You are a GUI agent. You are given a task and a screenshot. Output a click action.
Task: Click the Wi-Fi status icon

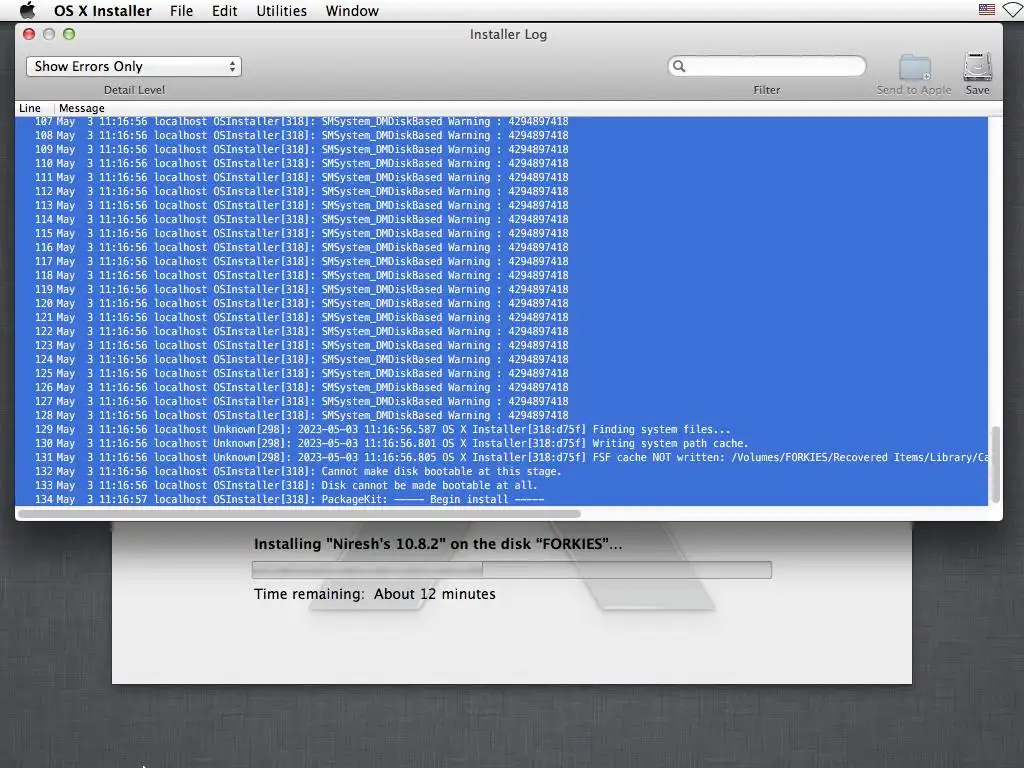point(1014,10)
